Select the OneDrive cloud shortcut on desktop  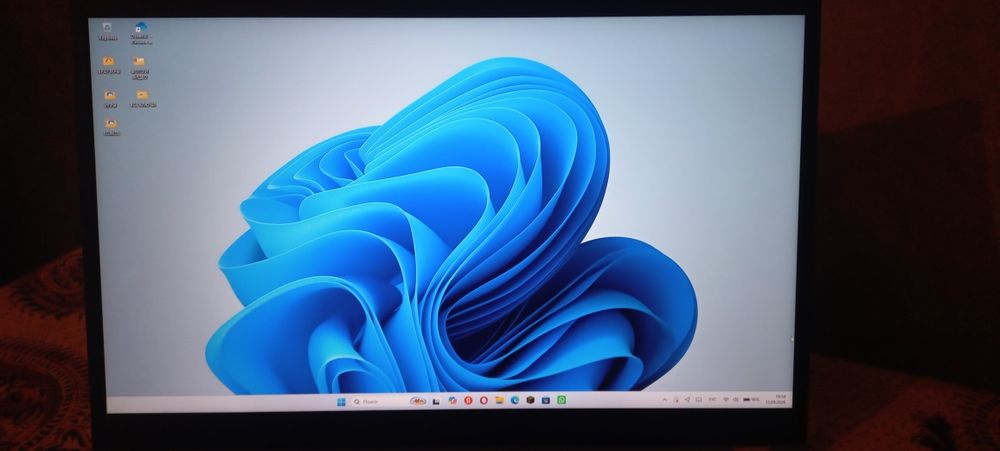click(x=141, y=33)
